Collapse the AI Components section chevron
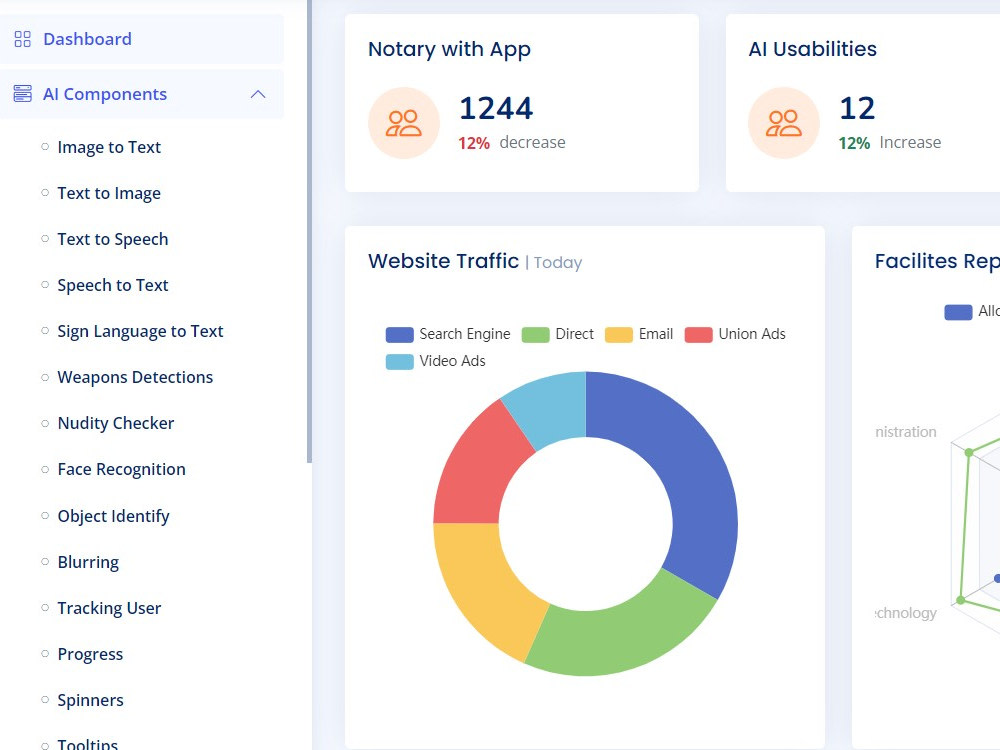This screenshot has width=1000, height=750. point(258,94)
